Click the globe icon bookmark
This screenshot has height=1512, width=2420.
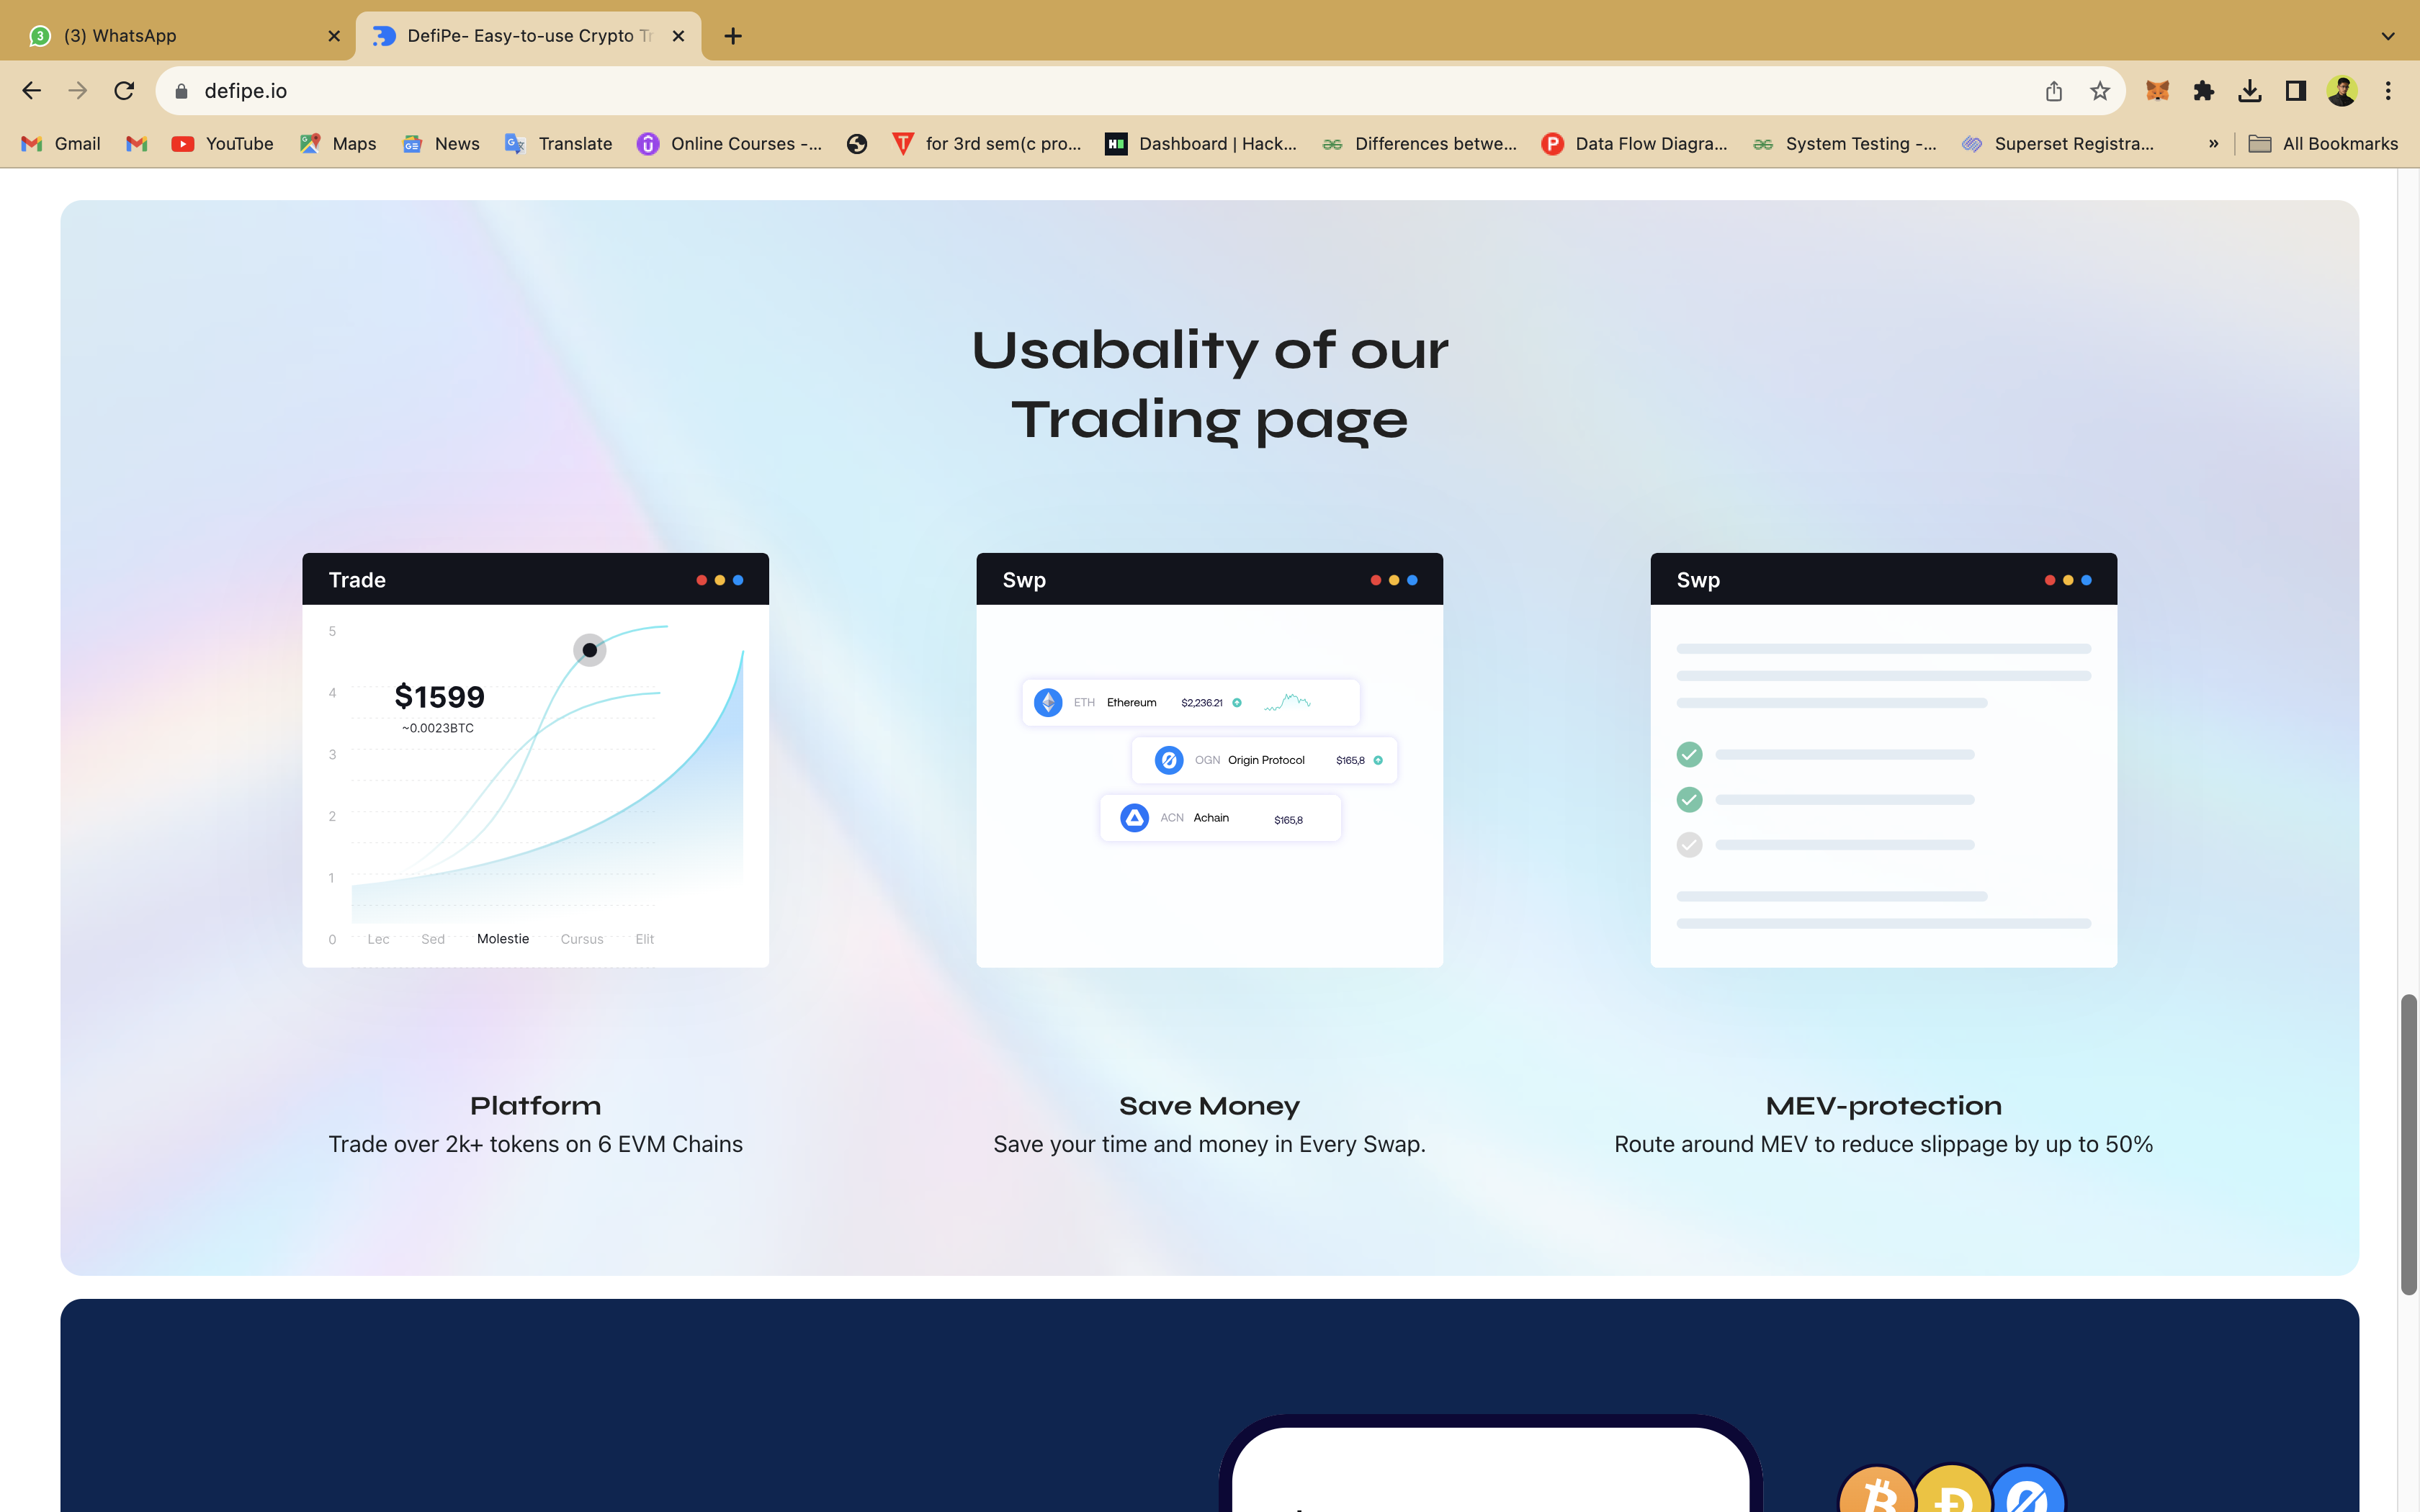pos(857,144)
